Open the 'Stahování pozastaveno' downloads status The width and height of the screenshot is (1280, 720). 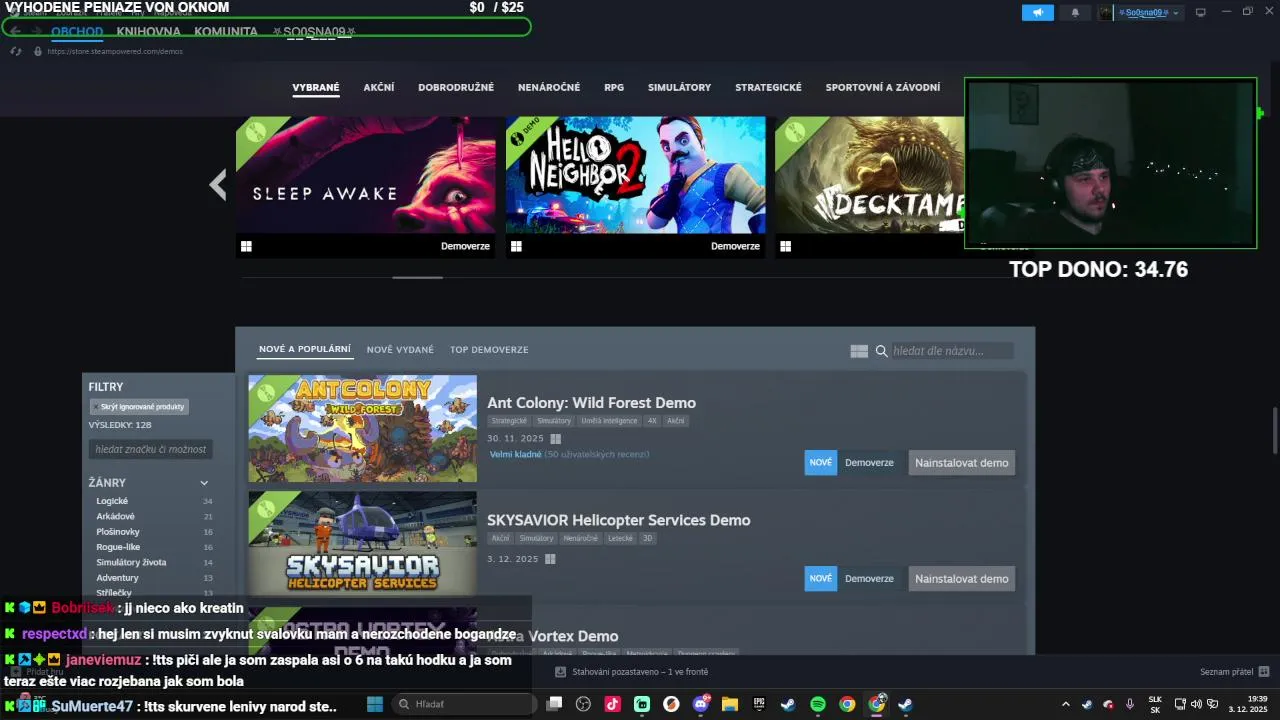pyautogui.click(x=632, y=672)
